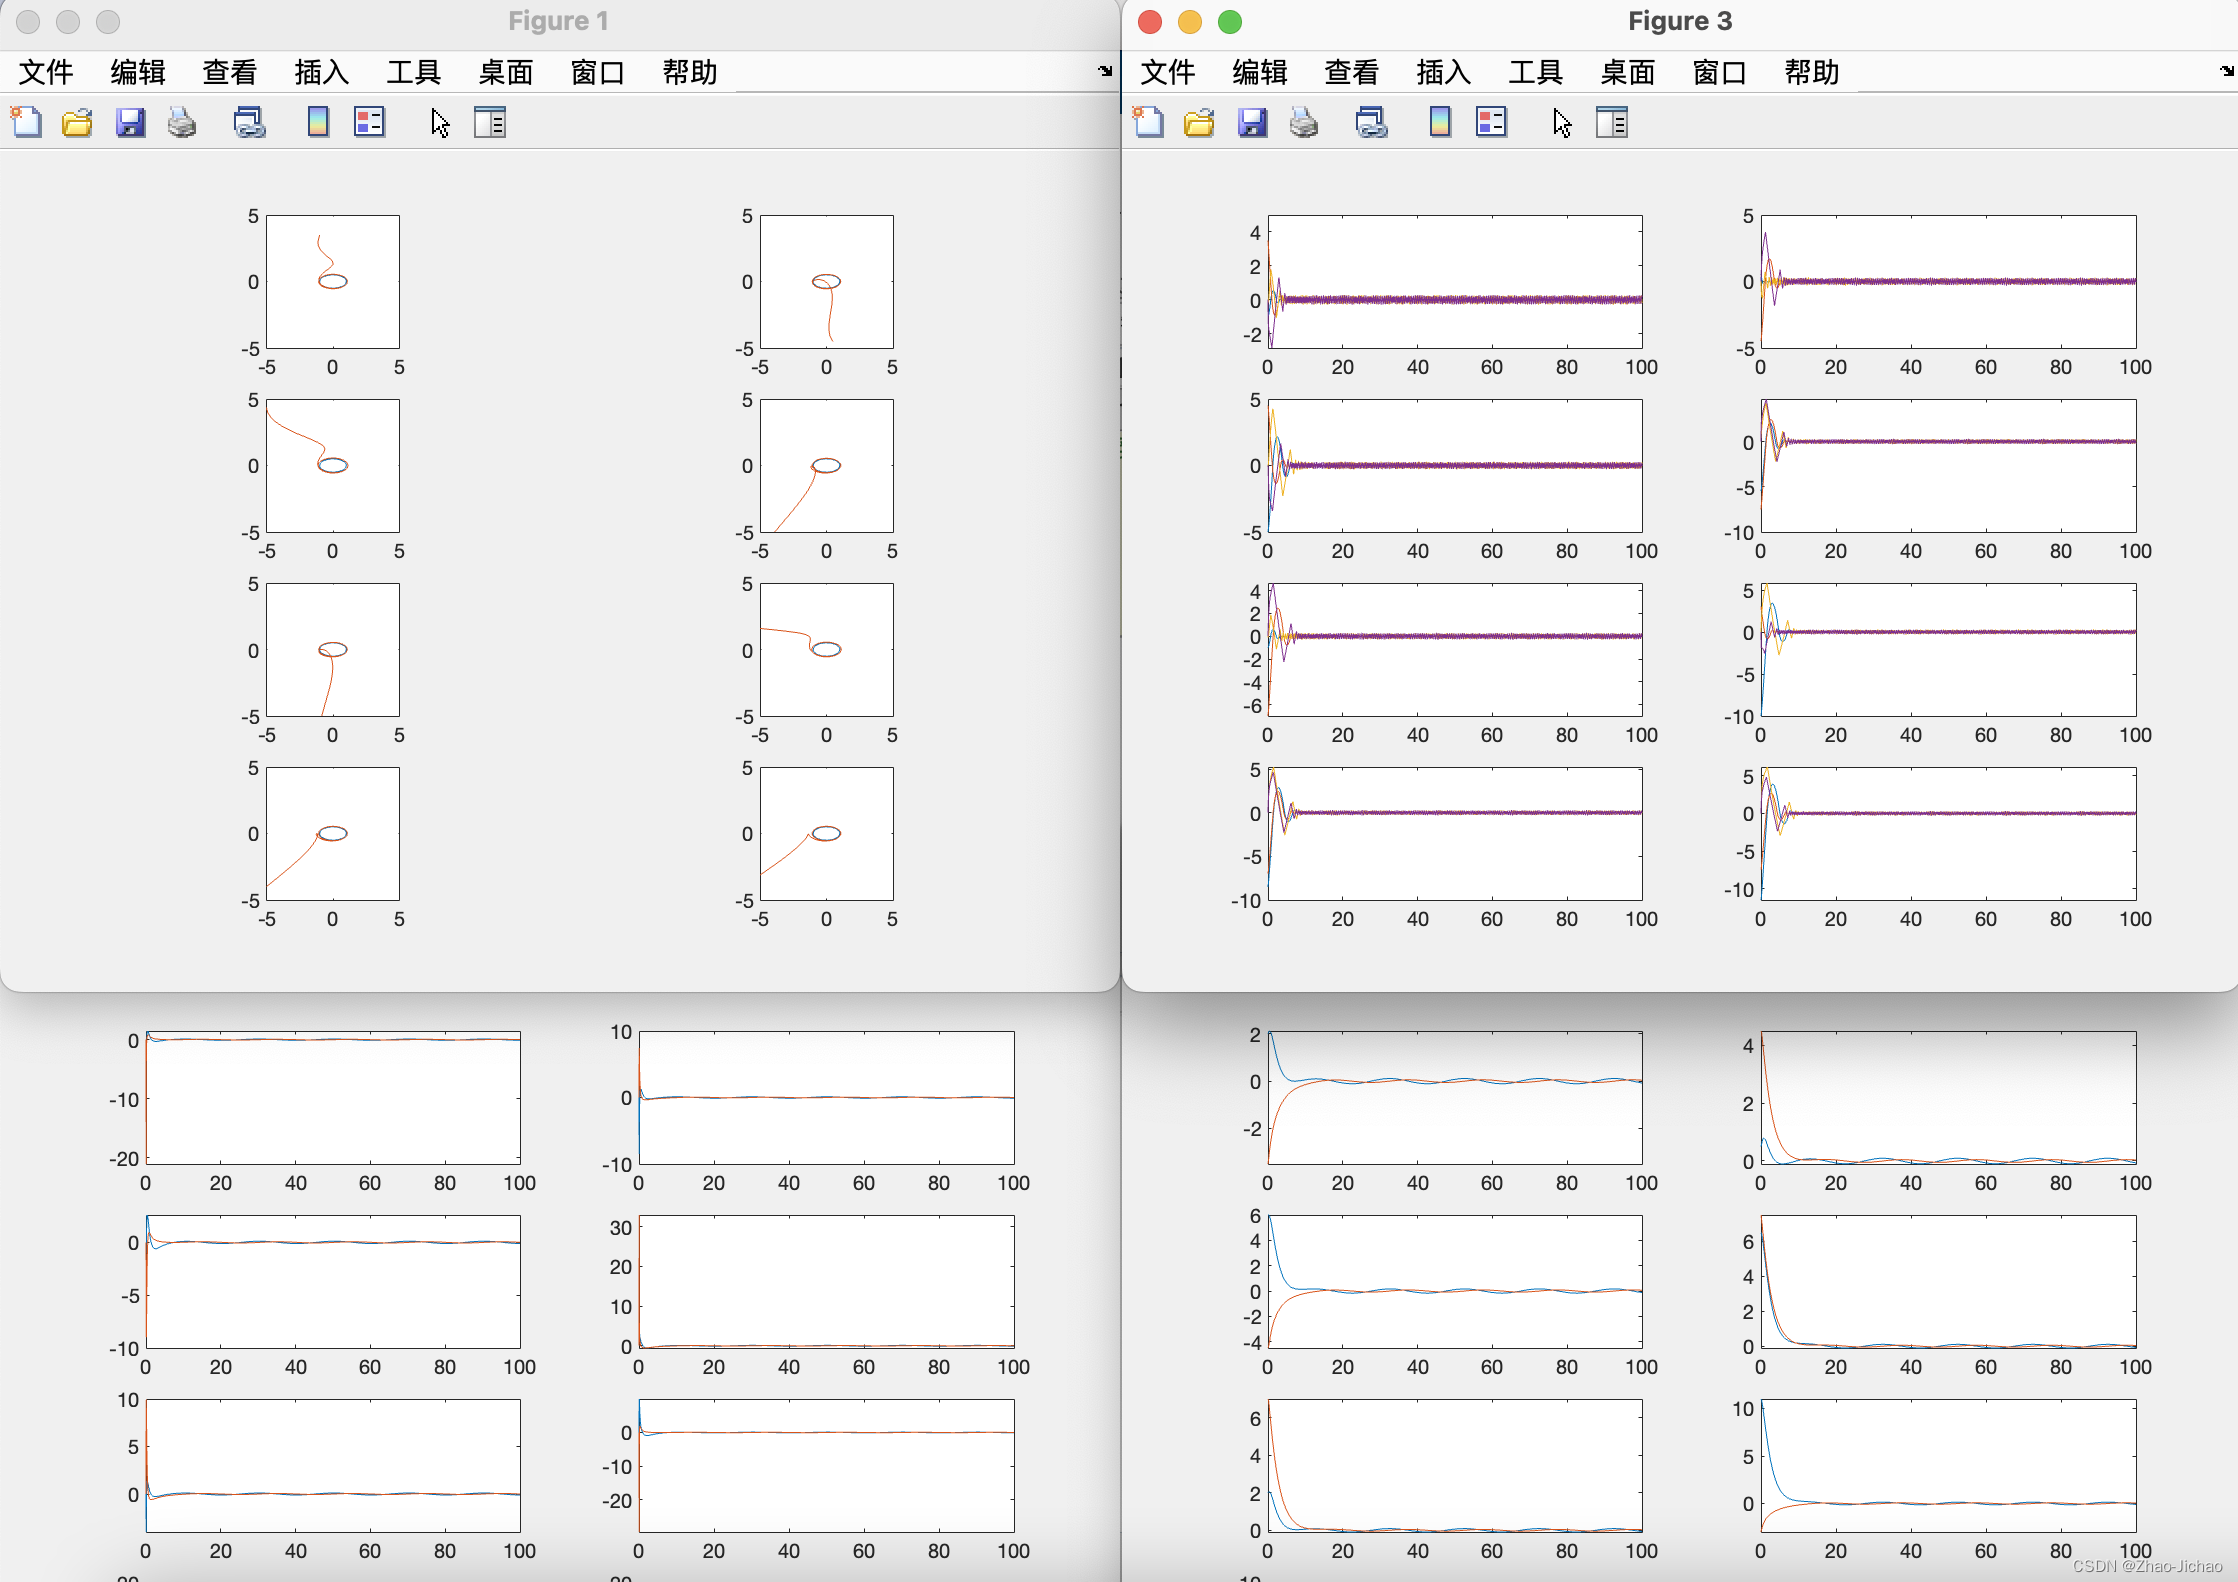Click top-left subplot axes in Figure 1
This screenshot has width=2238, height=1582.
(333, 282)
